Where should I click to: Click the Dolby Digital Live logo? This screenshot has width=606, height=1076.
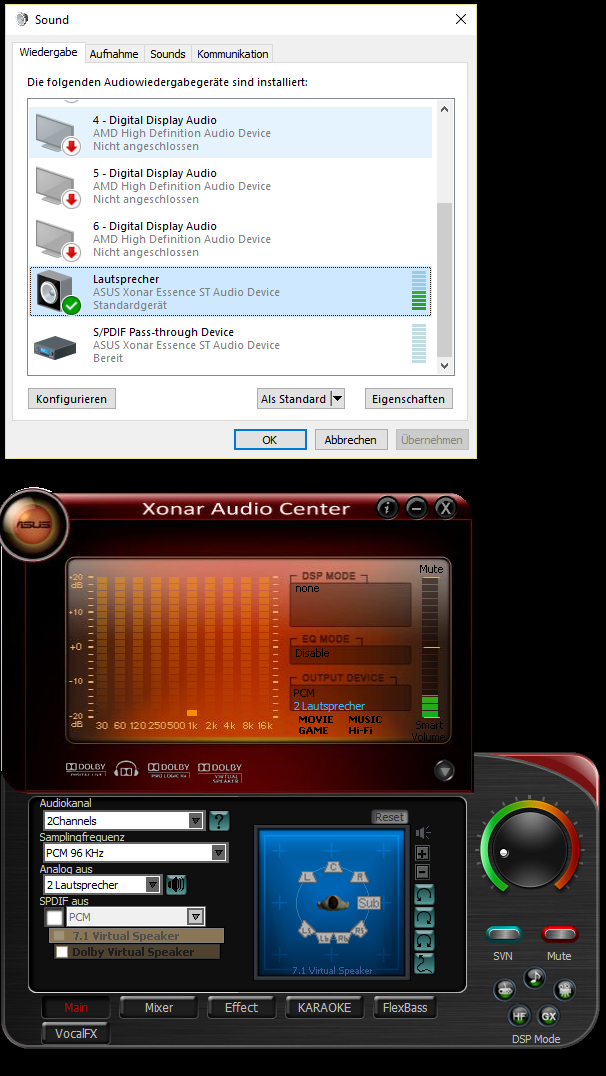point(86,769)
